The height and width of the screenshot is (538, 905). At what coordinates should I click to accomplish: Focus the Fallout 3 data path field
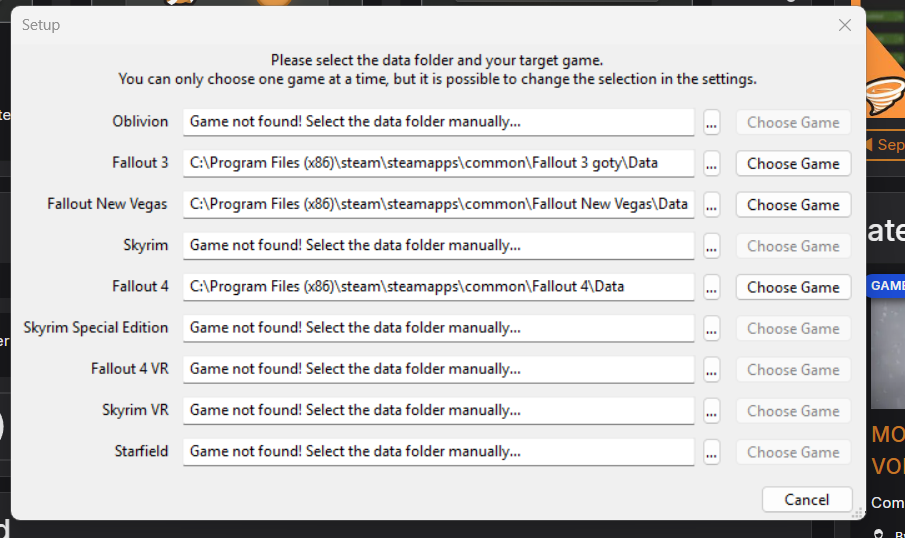[438, 163]
